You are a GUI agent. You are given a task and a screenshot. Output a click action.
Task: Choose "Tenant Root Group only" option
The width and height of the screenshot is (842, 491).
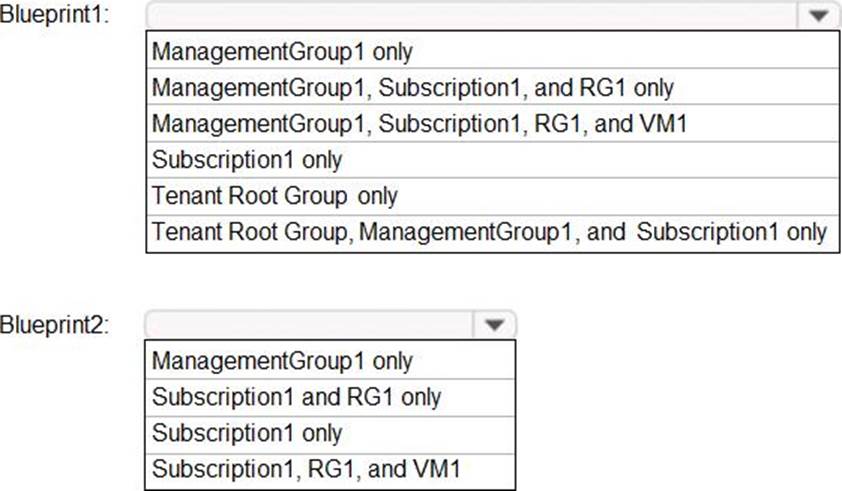click(275, 195)
